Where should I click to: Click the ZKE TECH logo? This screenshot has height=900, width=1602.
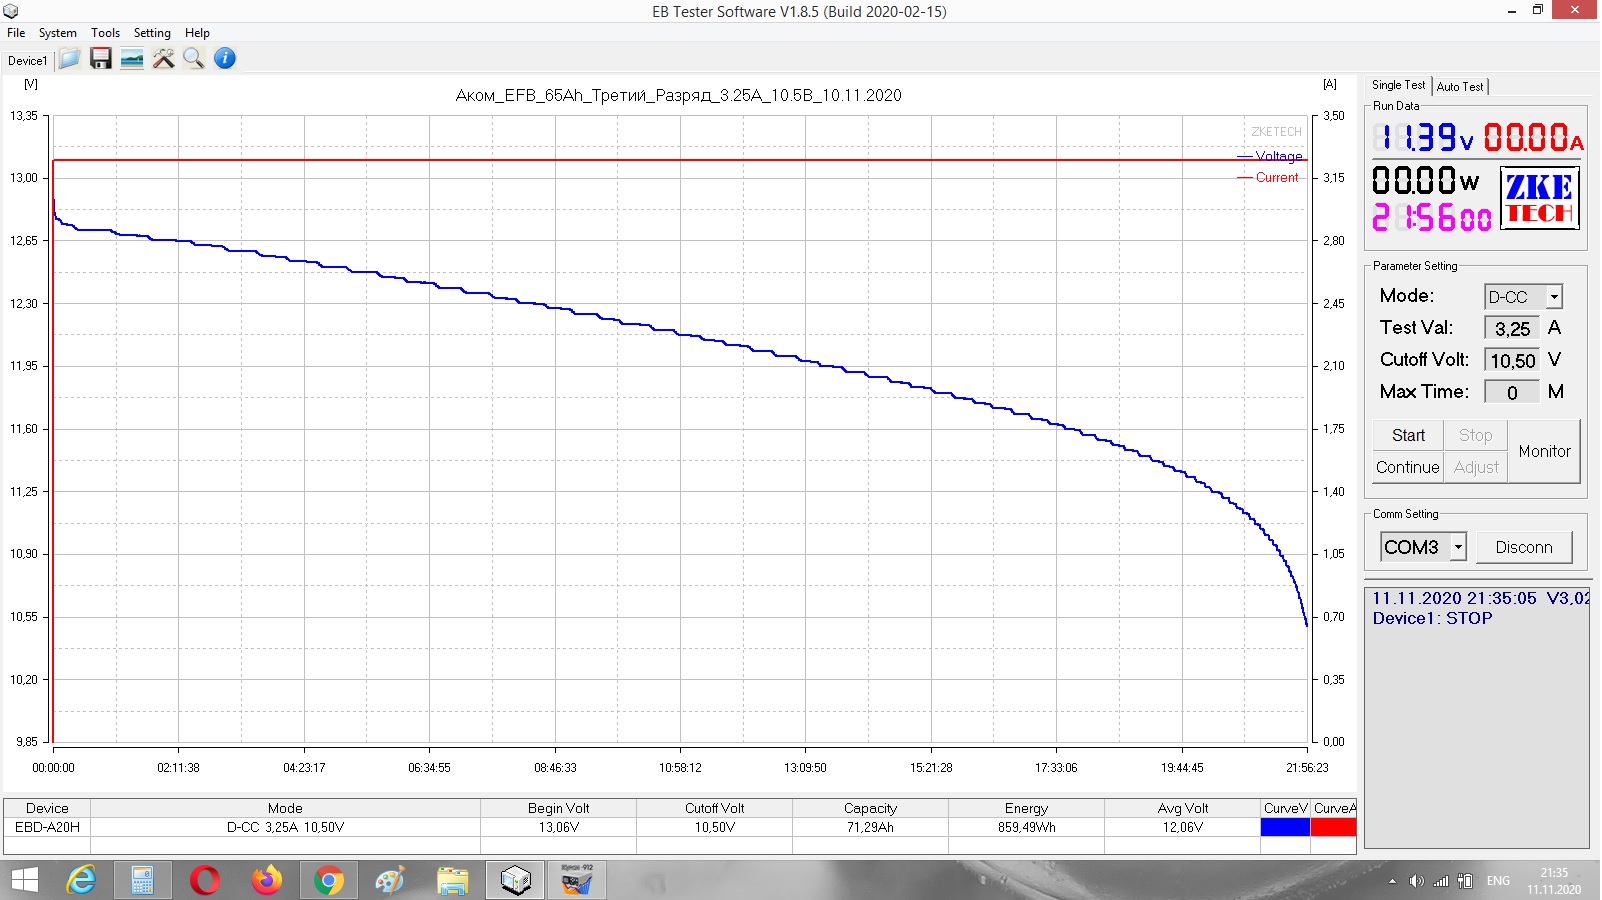click(1539, 199)
